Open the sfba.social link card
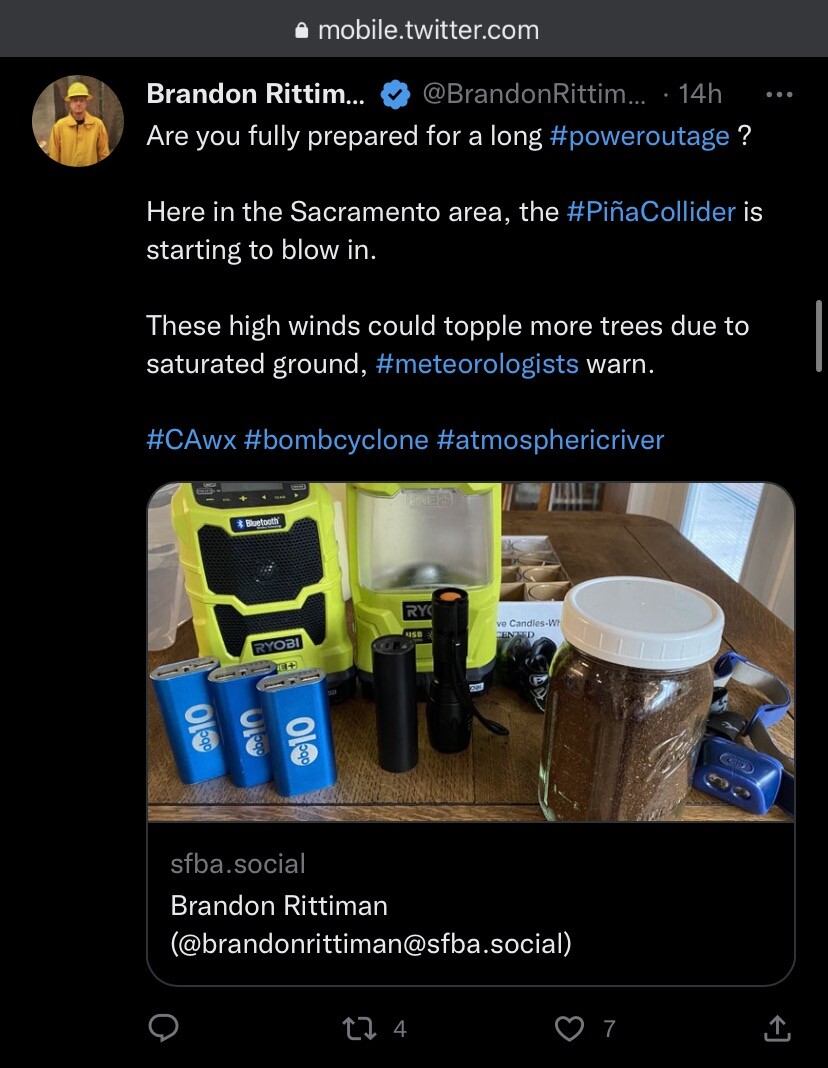 [x=470, y=903]
